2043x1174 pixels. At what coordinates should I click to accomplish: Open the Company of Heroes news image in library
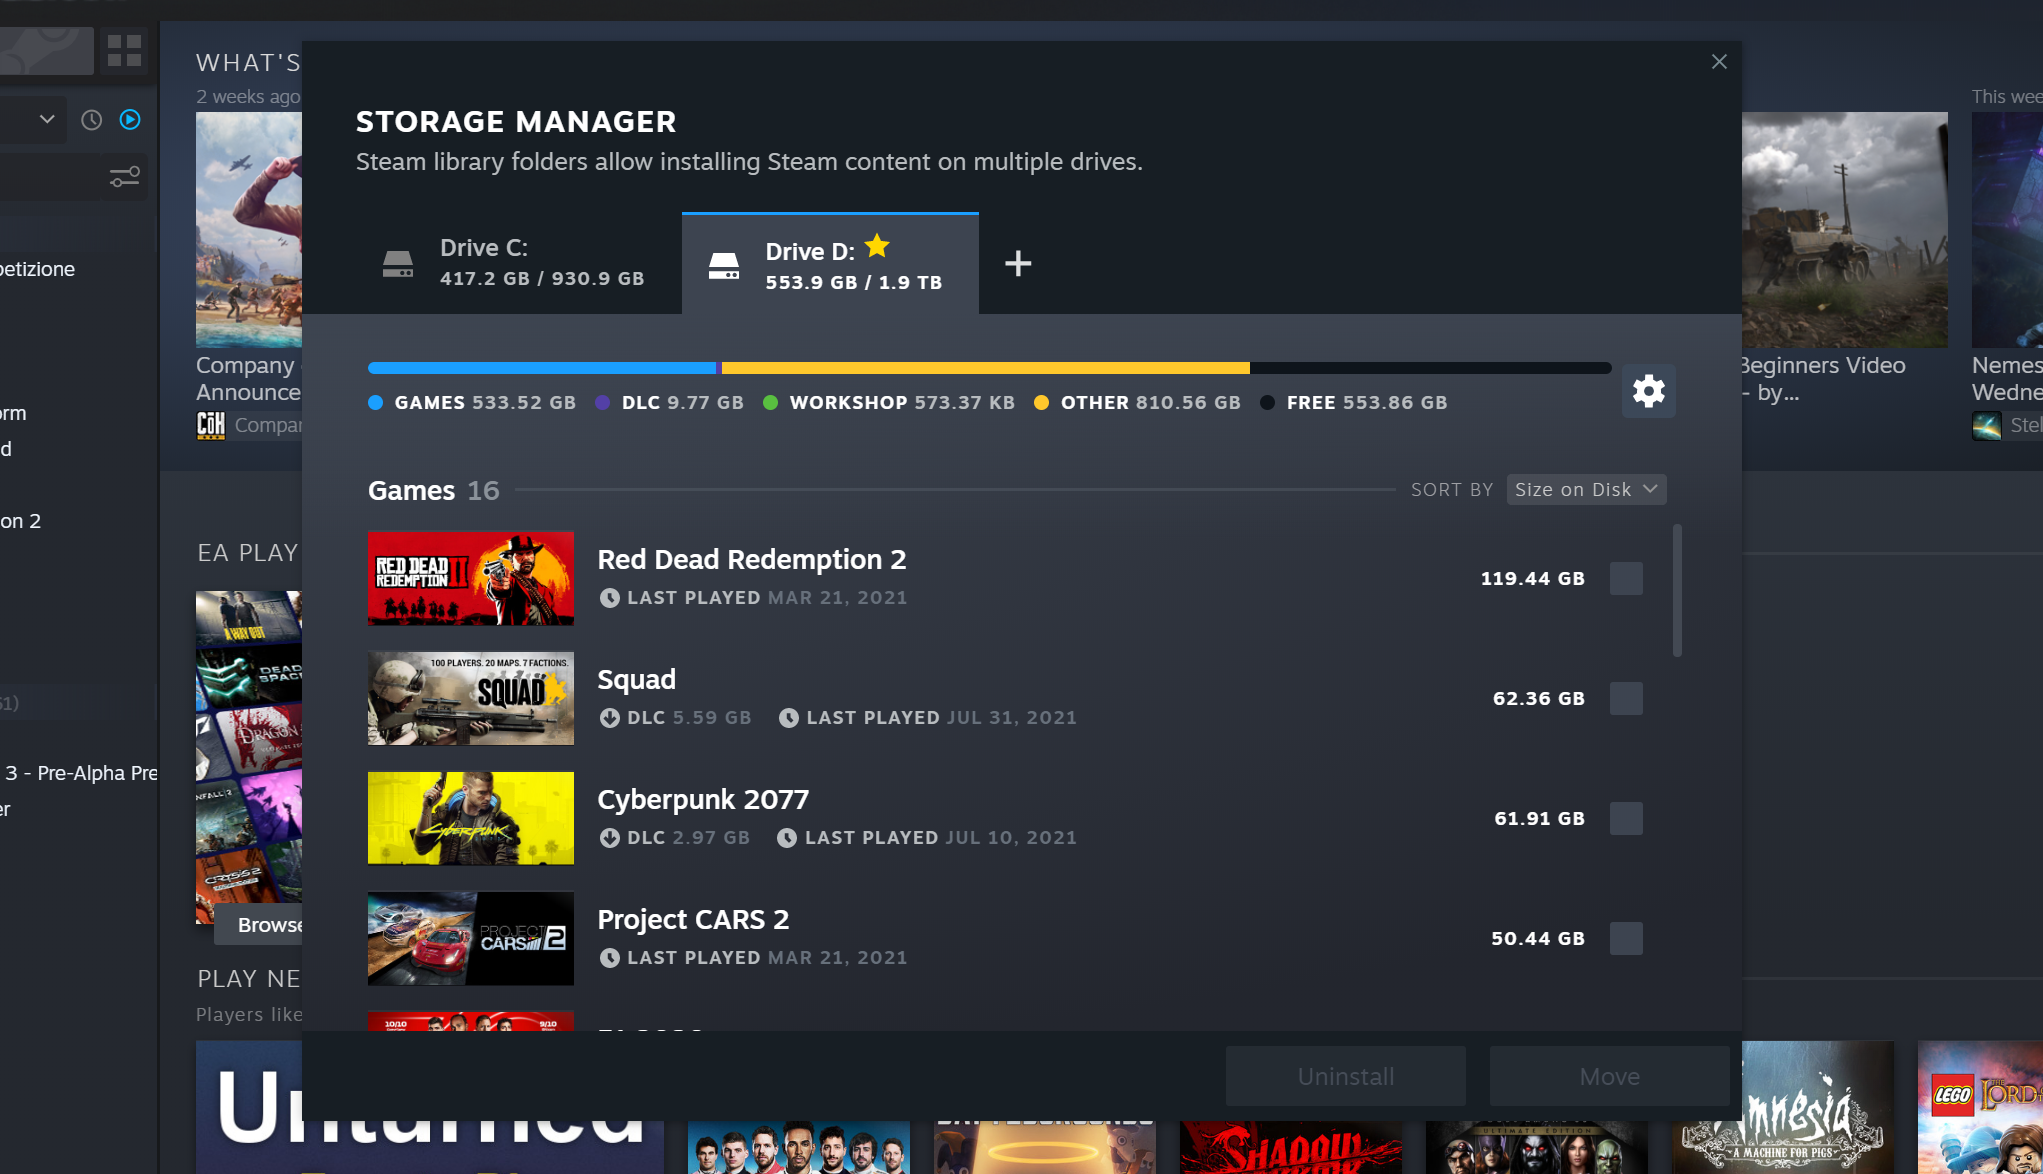(249, 230)
